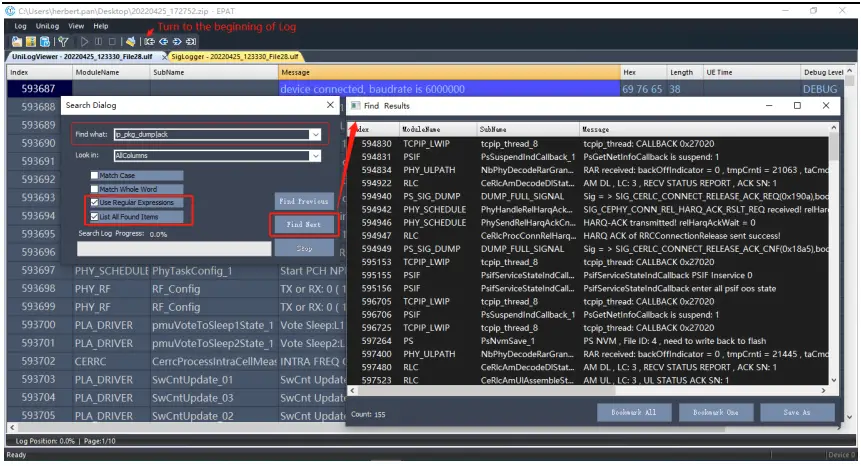
Task: Click the Debug Level column header
Action: coord(823,72)
